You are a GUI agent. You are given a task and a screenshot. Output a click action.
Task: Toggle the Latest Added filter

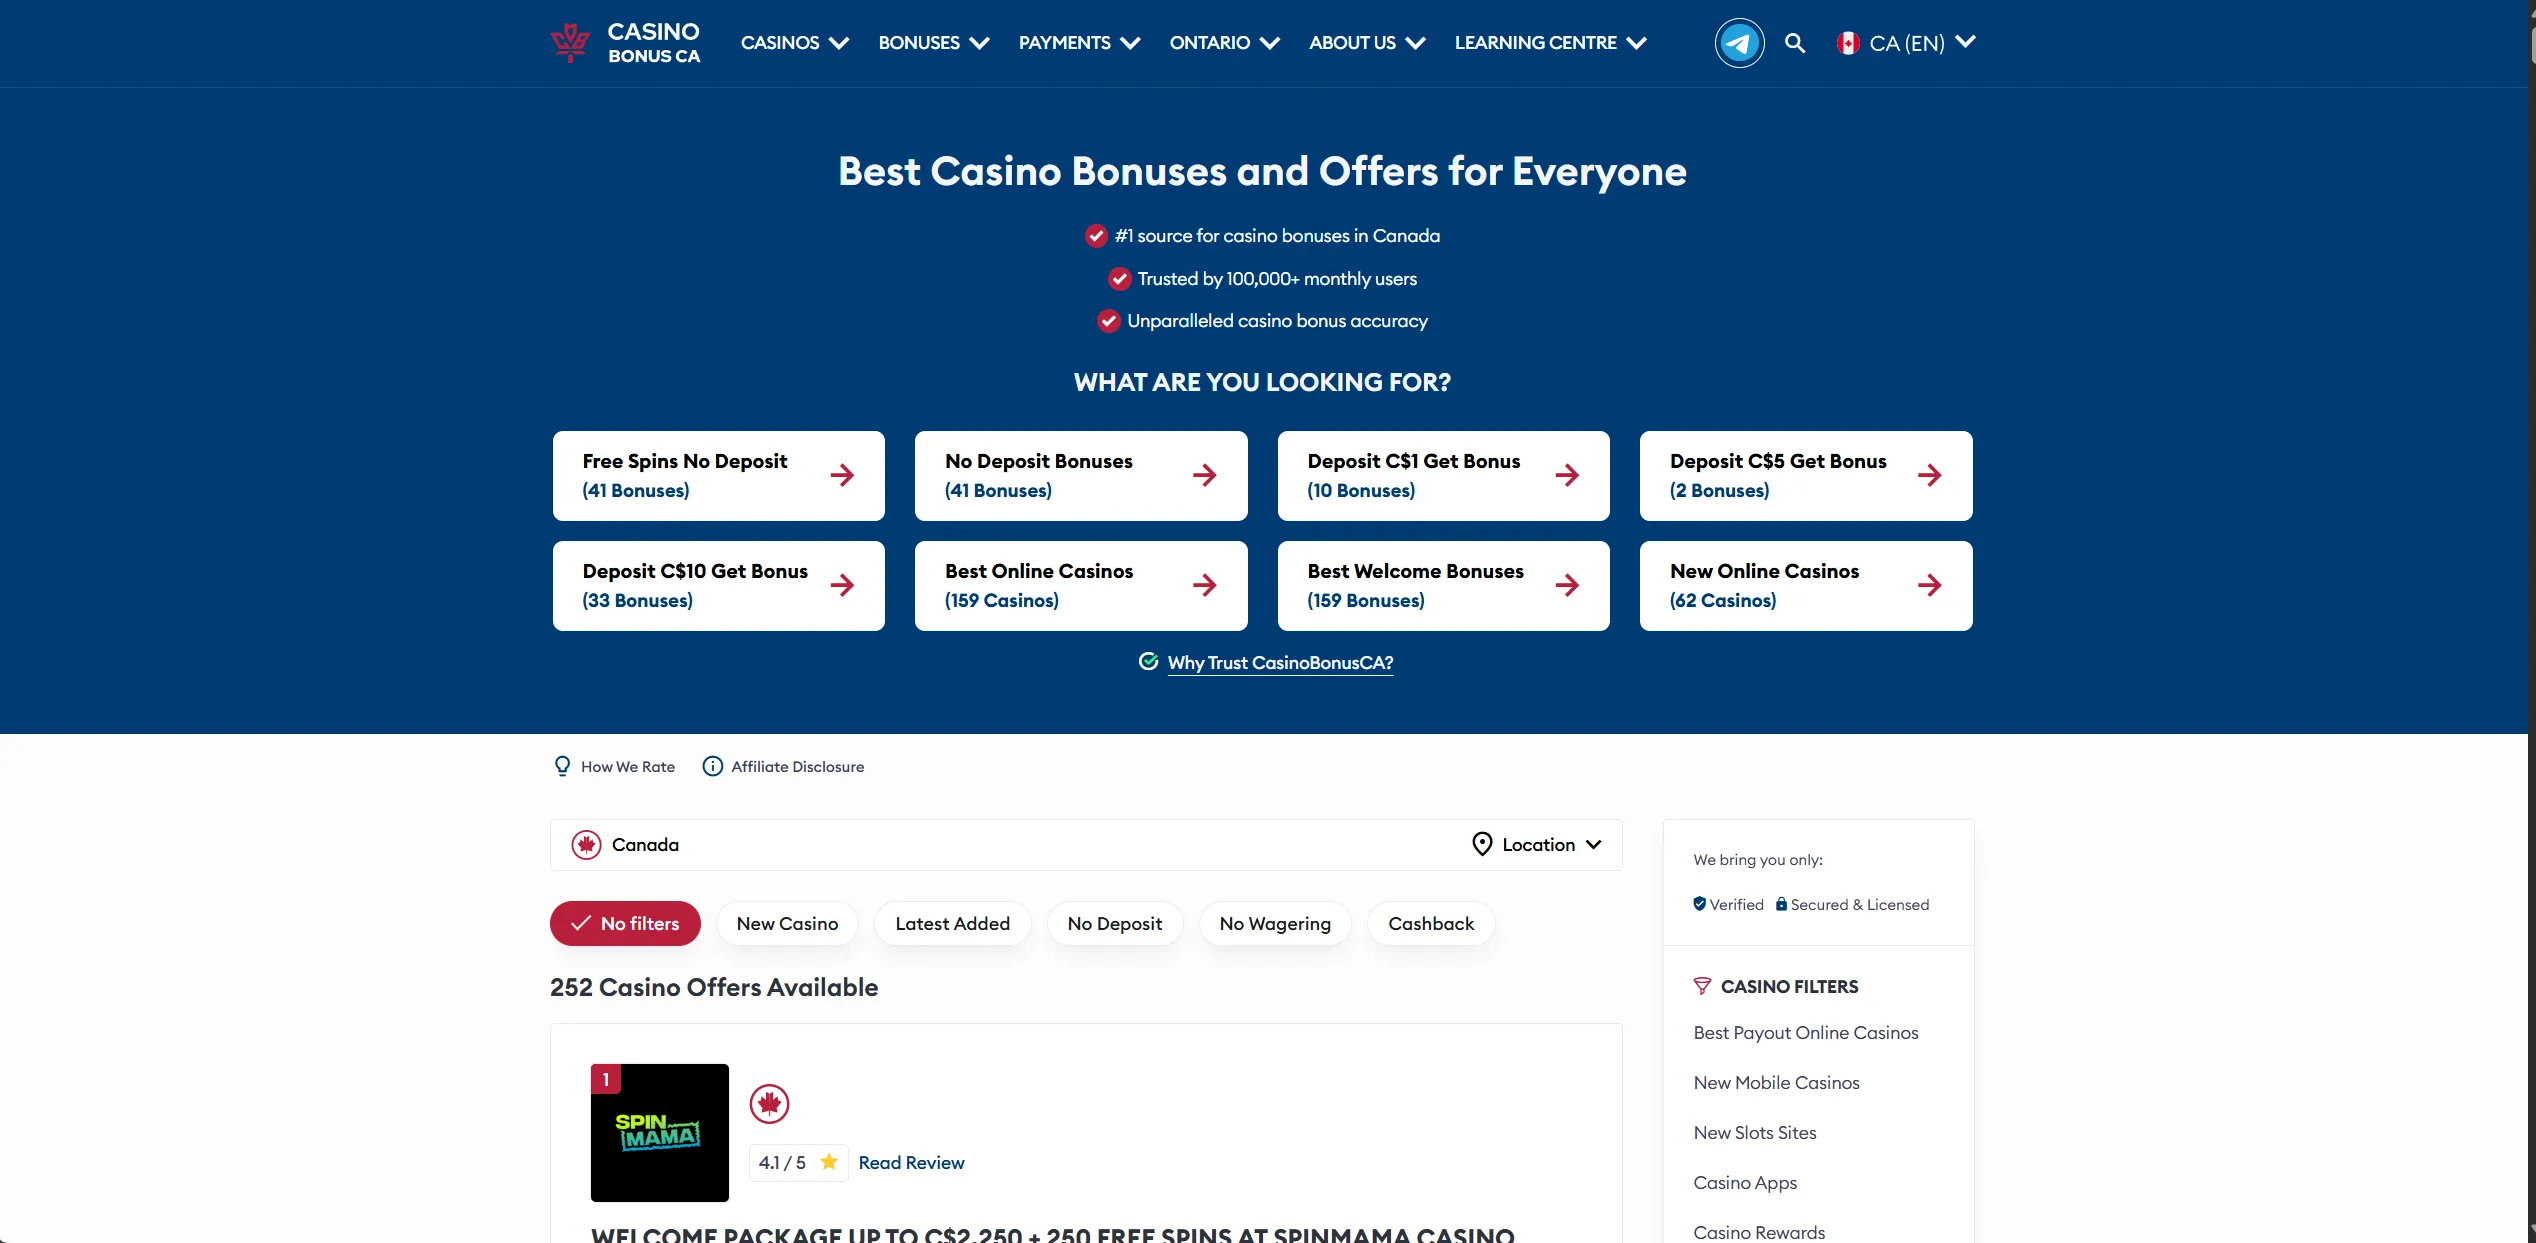[952, 924]
